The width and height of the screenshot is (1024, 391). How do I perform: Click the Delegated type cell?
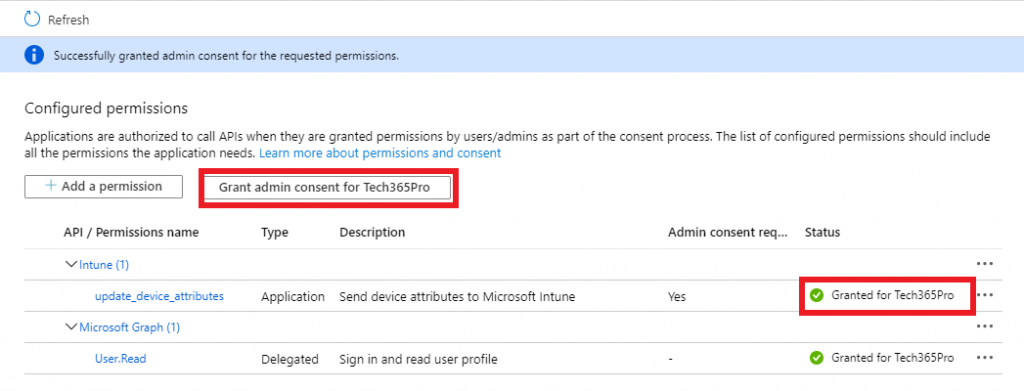point(290,359)
